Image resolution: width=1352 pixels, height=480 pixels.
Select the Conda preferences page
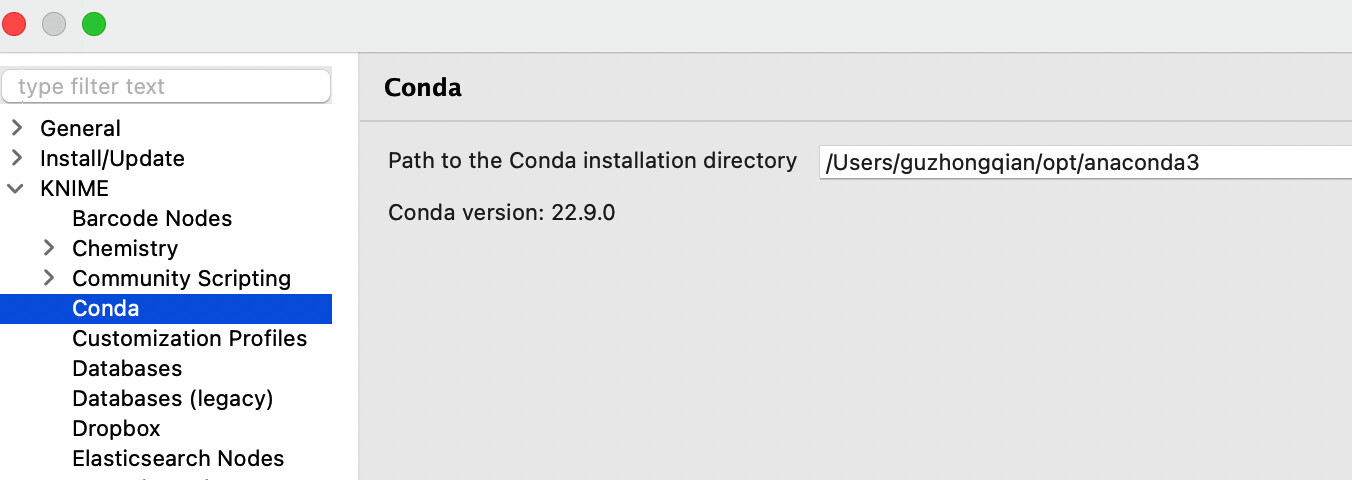(105, 308)
